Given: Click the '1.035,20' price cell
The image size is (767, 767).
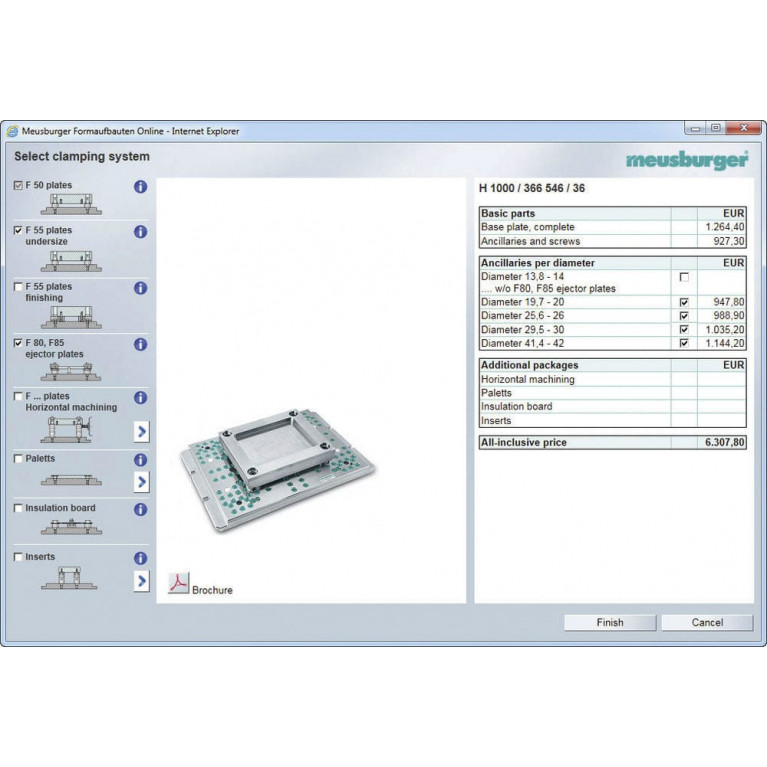Looking at the screenshot, I should pos(724,330).
